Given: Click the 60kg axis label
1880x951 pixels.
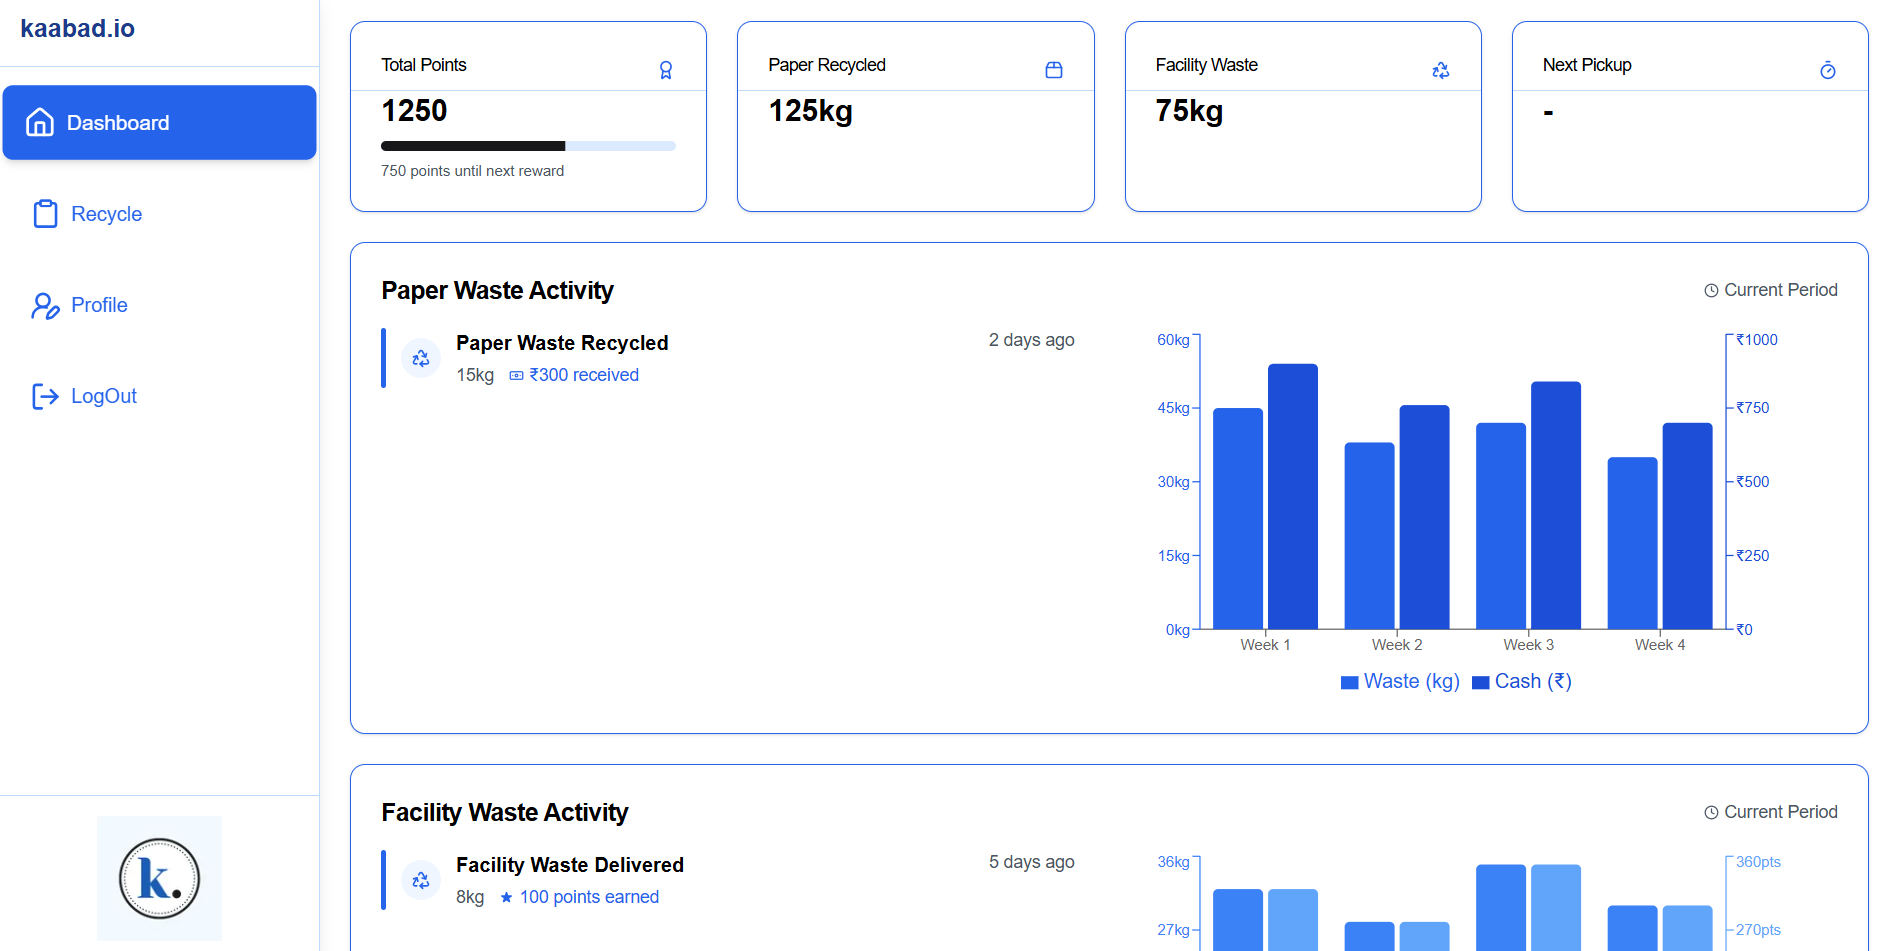Looking at the screenshot, I should coord(1173,340).
